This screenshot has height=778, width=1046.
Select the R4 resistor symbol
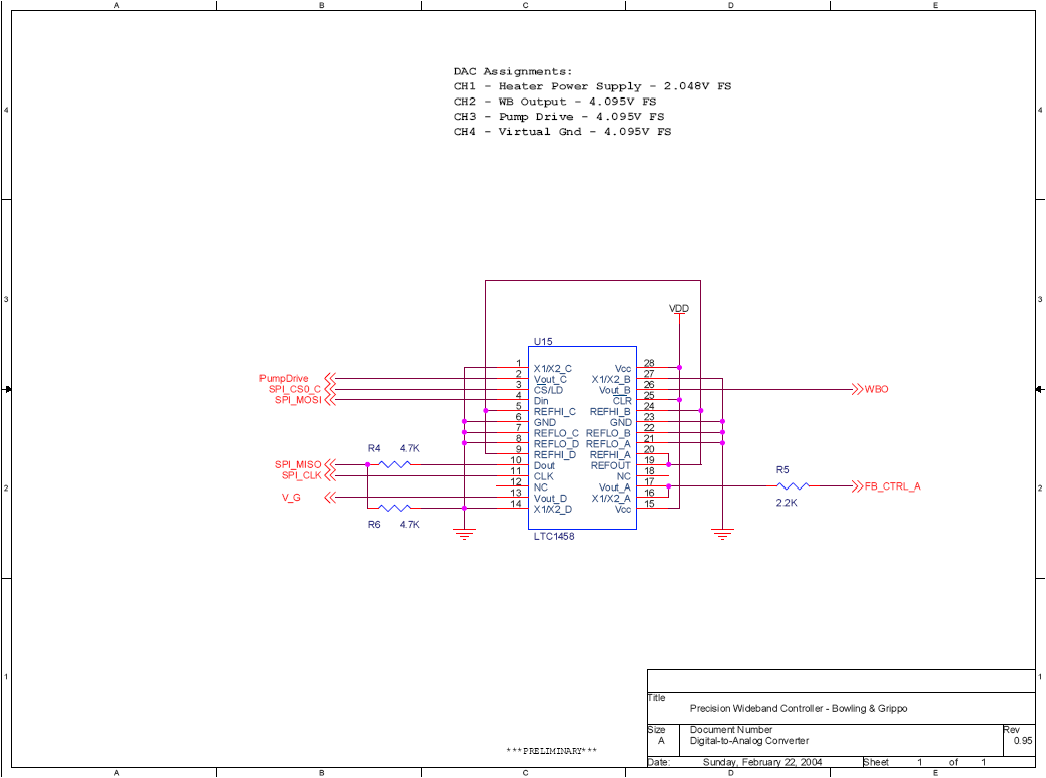point(395,464)
